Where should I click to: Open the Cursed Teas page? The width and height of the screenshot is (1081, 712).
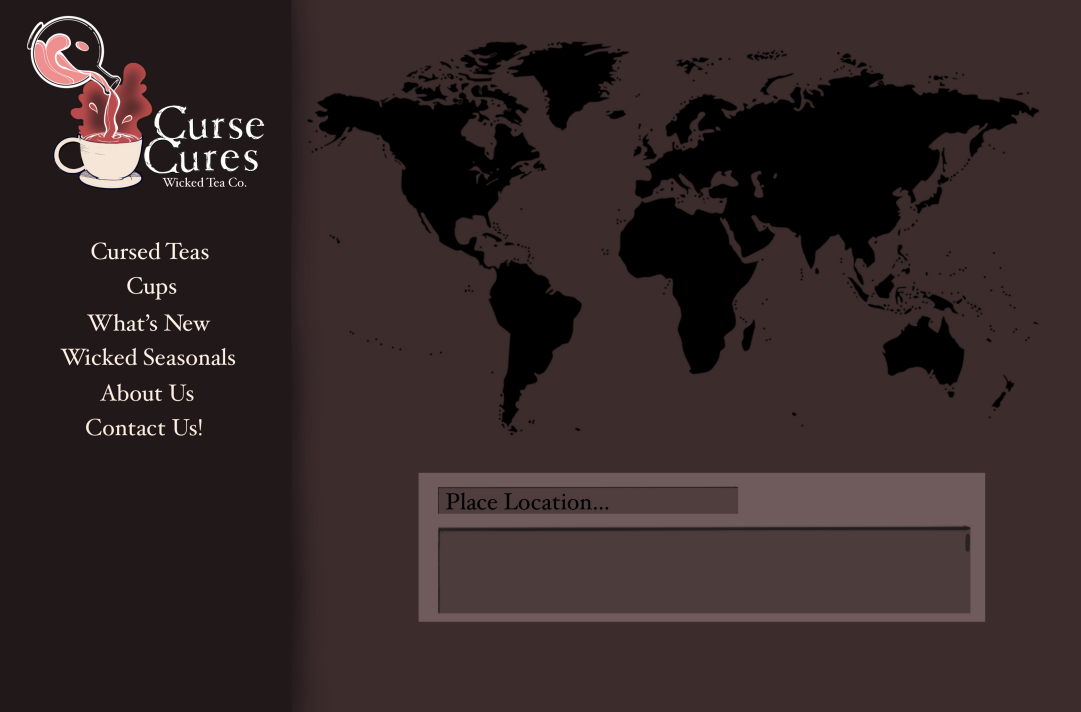[150, 252]
